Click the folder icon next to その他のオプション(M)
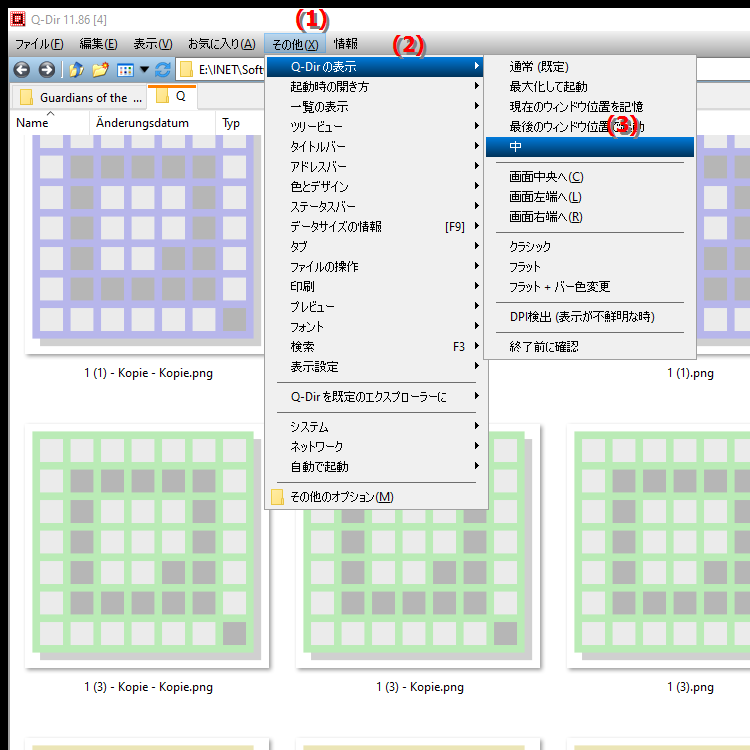This screenshot has width=750, height=750. [x=277, y=497]
